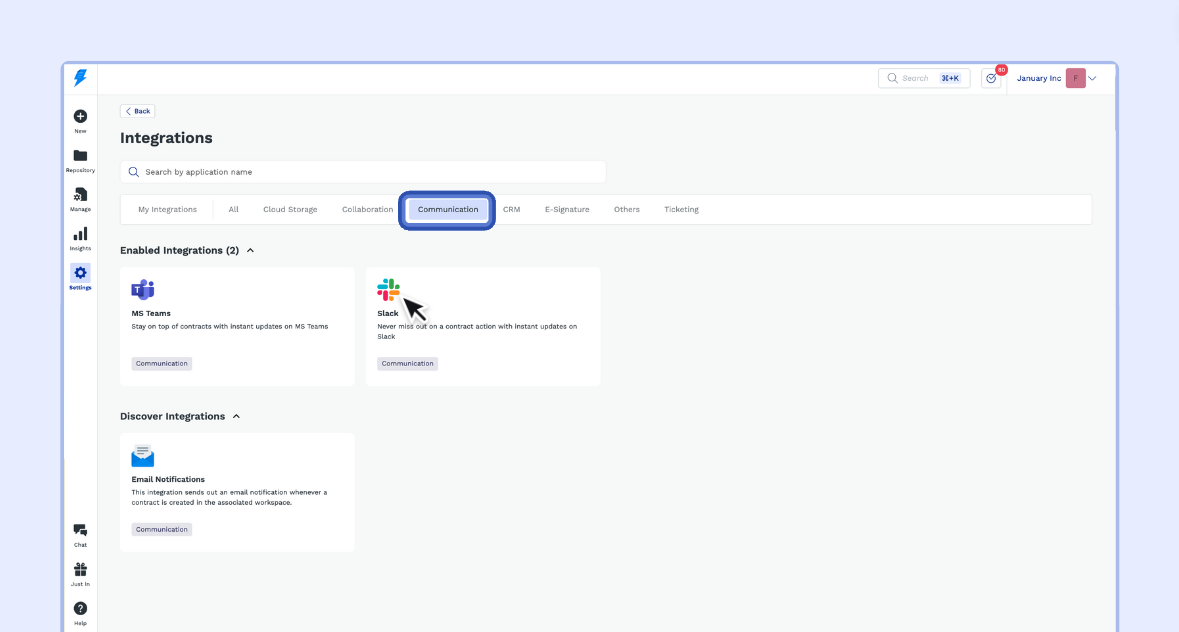Click the magnifier in top search box
The width and height of the screenshot is (1179, 632).
(893, 78)
